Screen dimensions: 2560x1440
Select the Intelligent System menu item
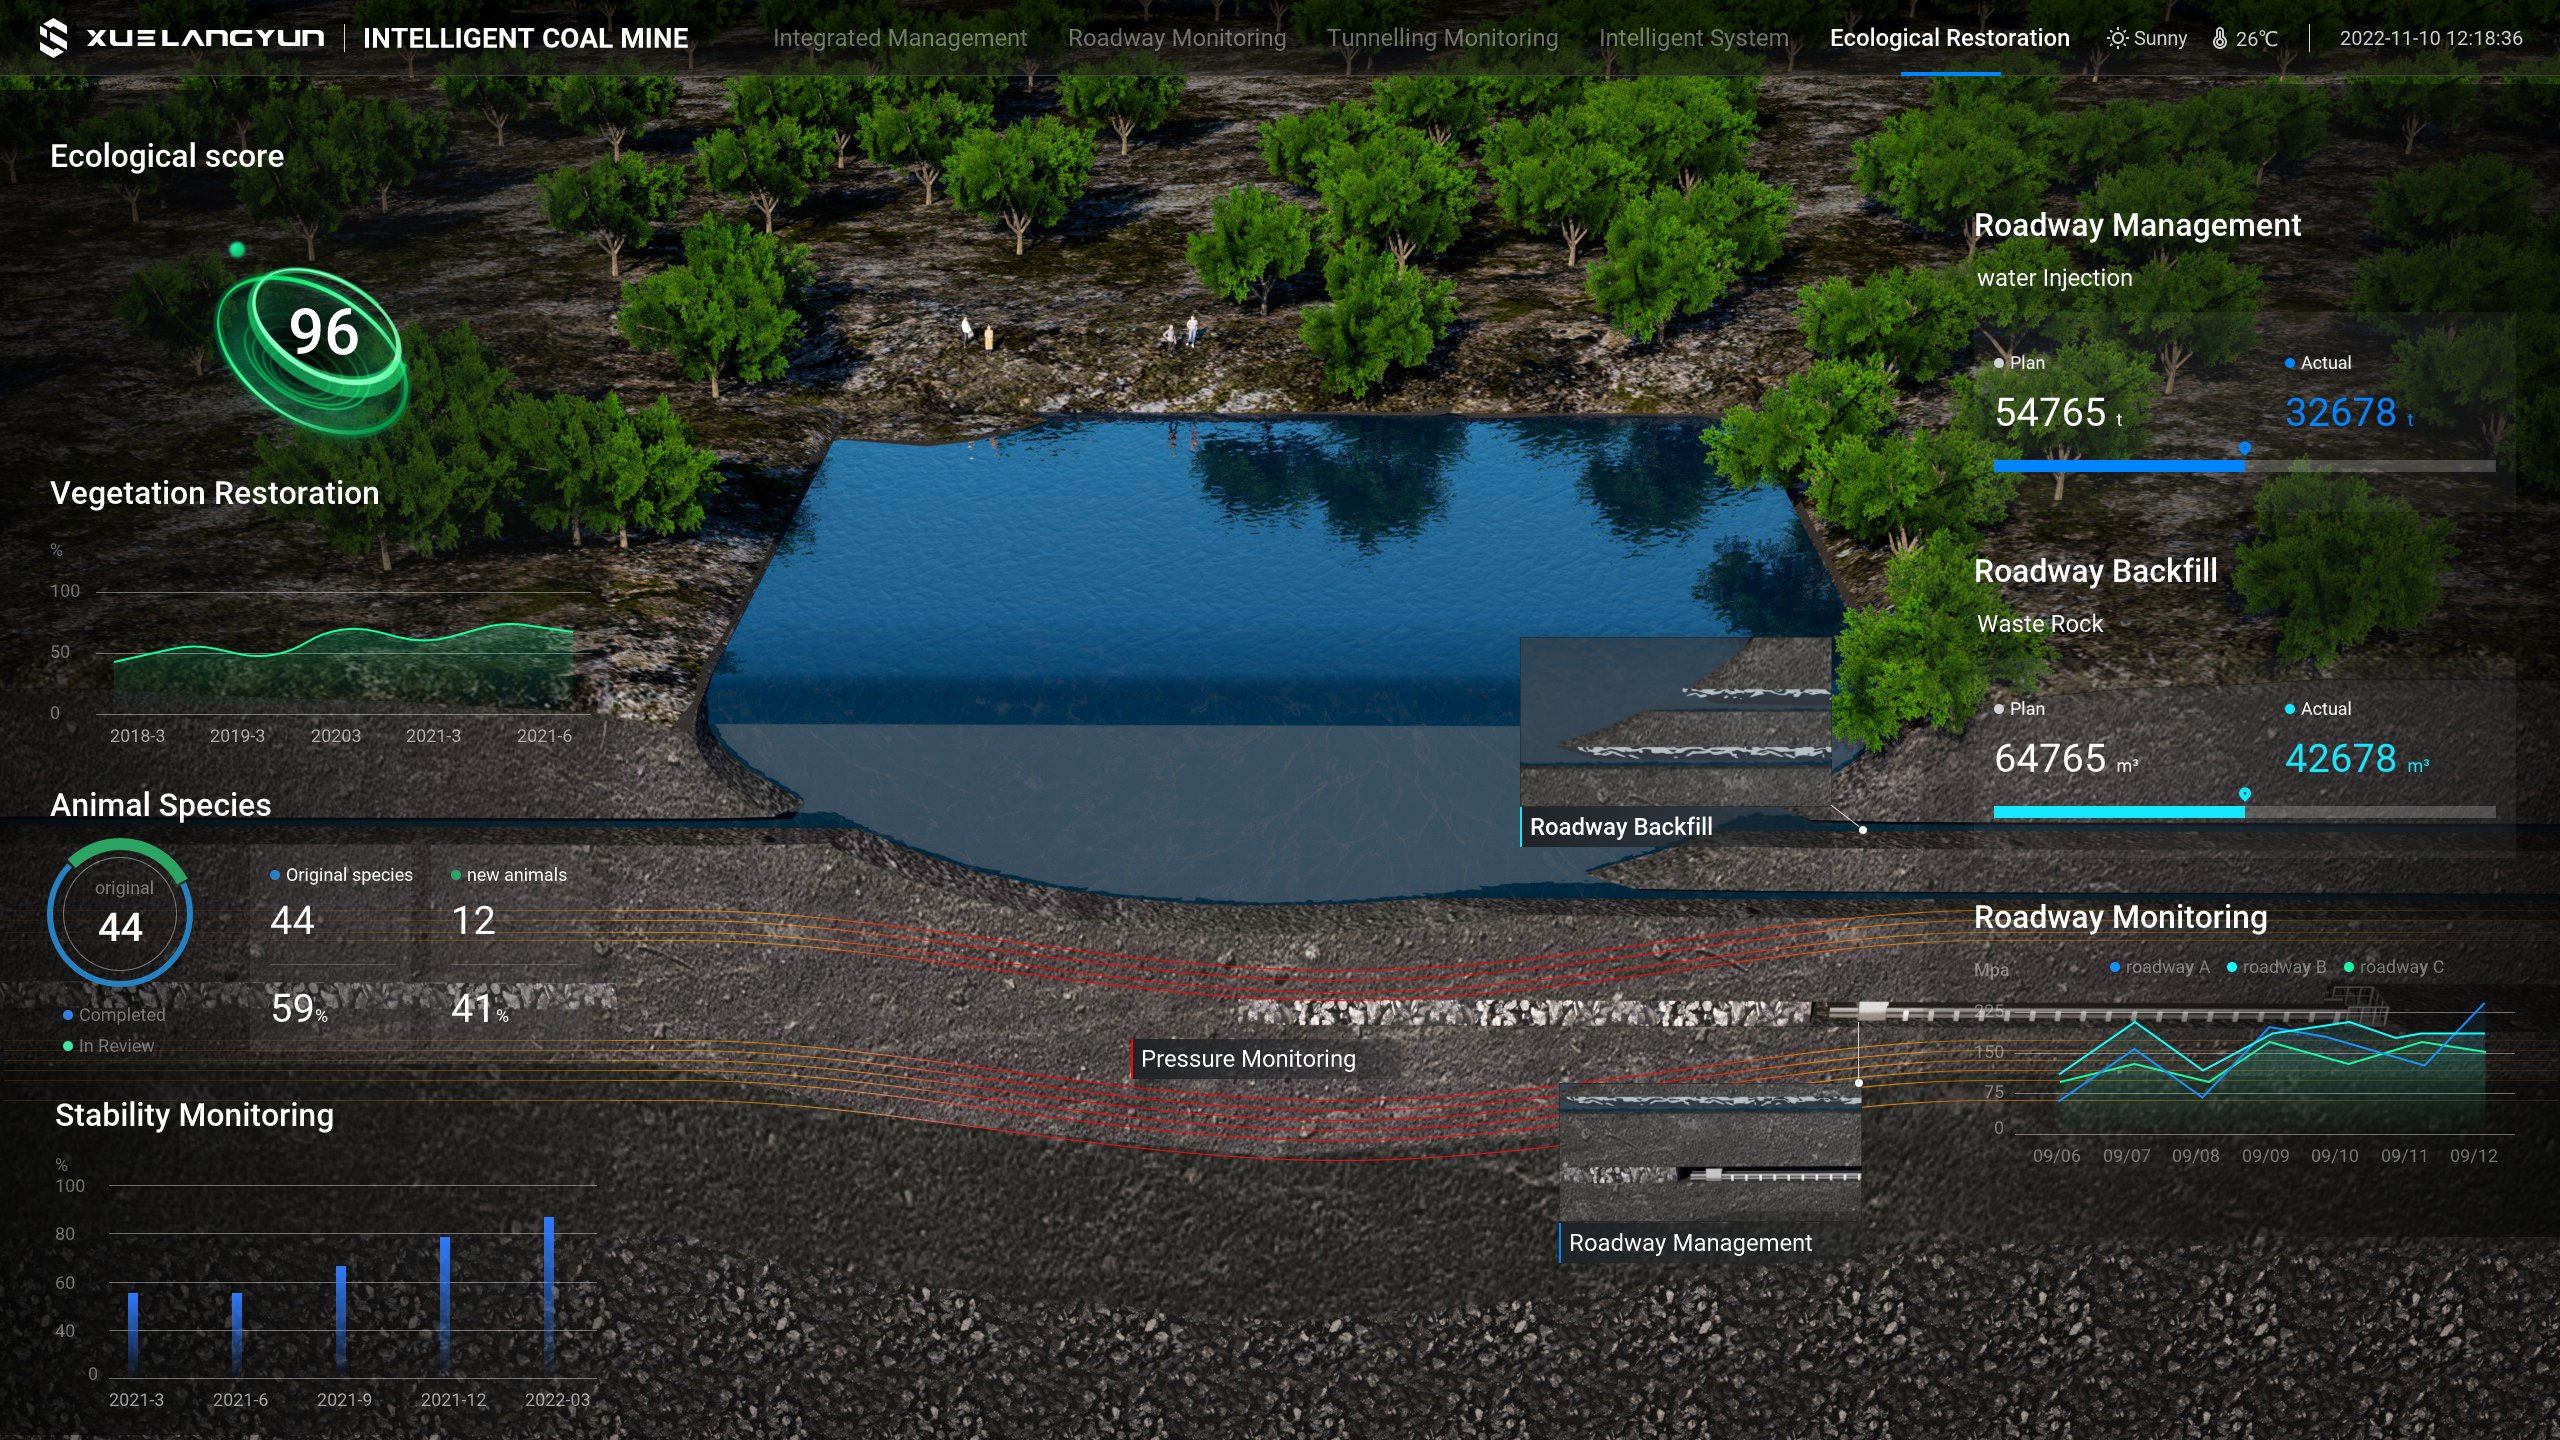(x=1694, y=38)
